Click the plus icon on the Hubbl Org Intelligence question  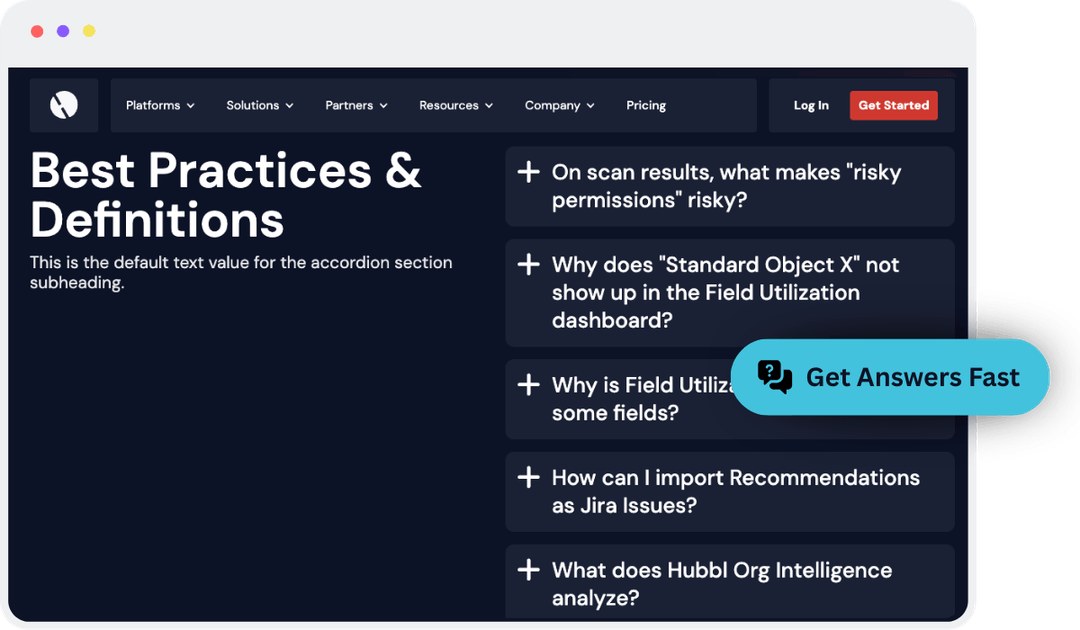pos(528,570)
